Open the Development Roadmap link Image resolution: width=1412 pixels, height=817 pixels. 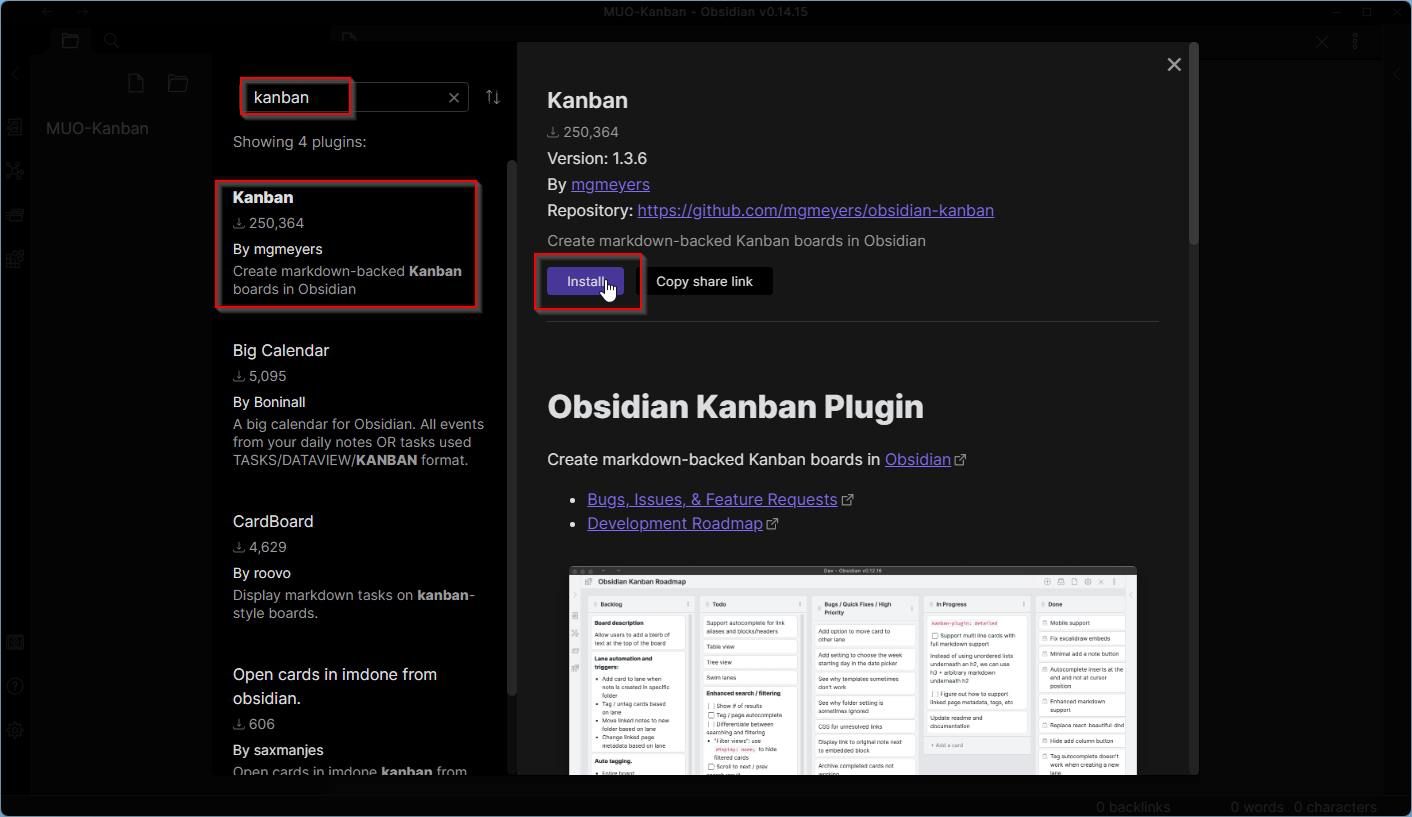point(674,523)
